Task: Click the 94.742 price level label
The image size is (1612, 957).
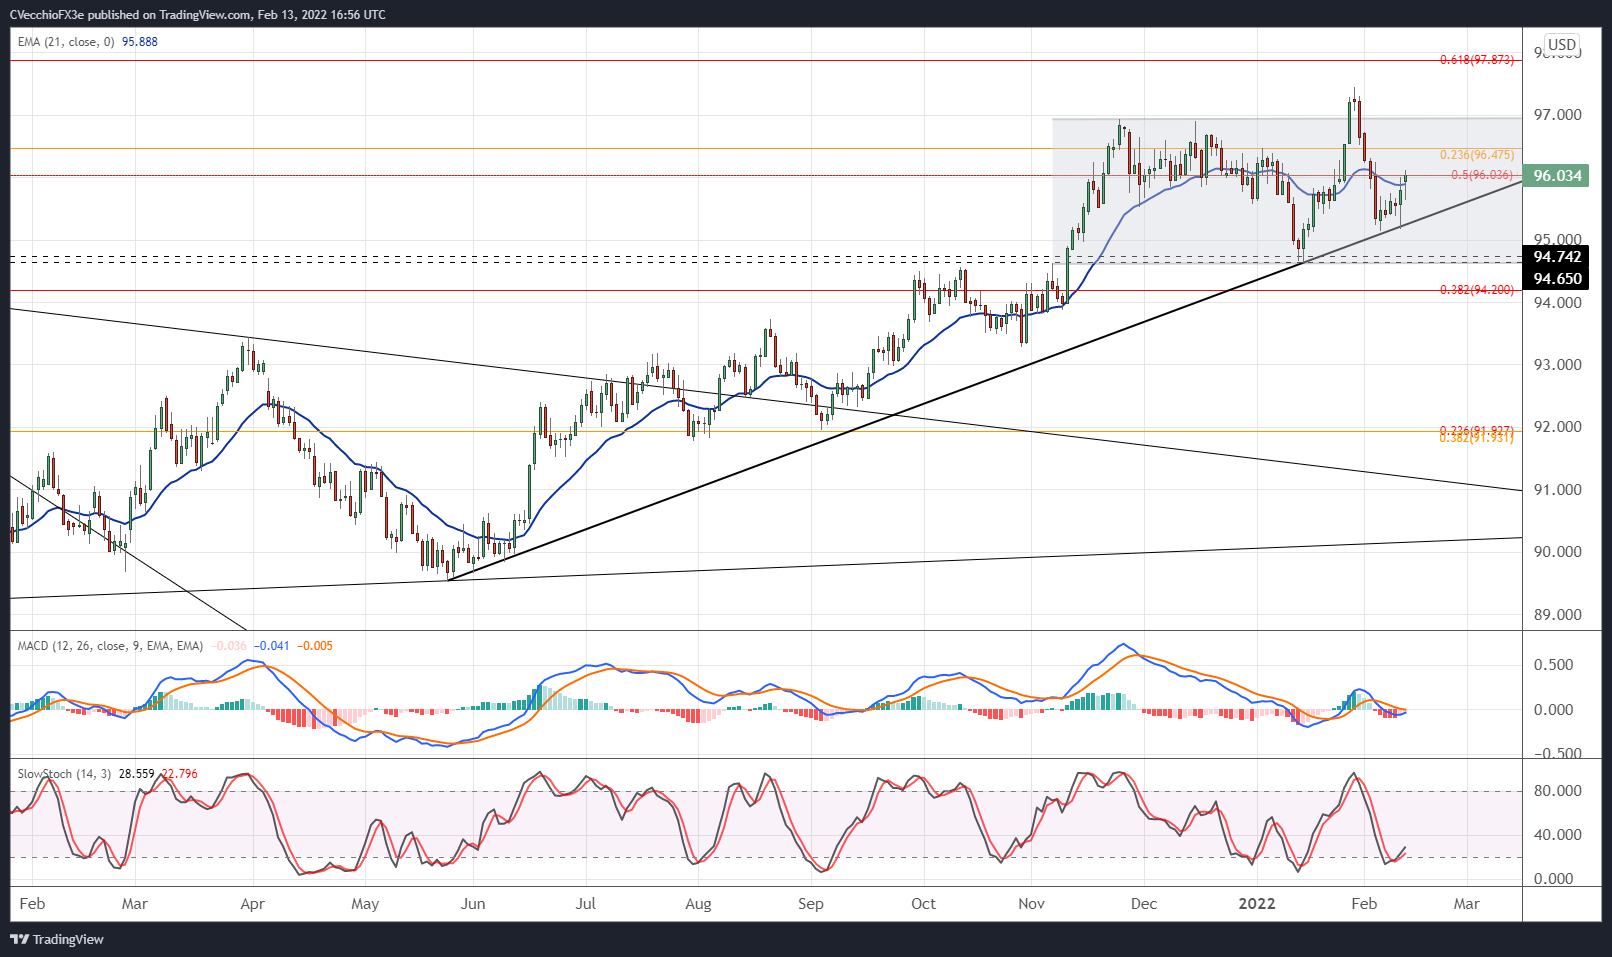Action: [1557, 257]
